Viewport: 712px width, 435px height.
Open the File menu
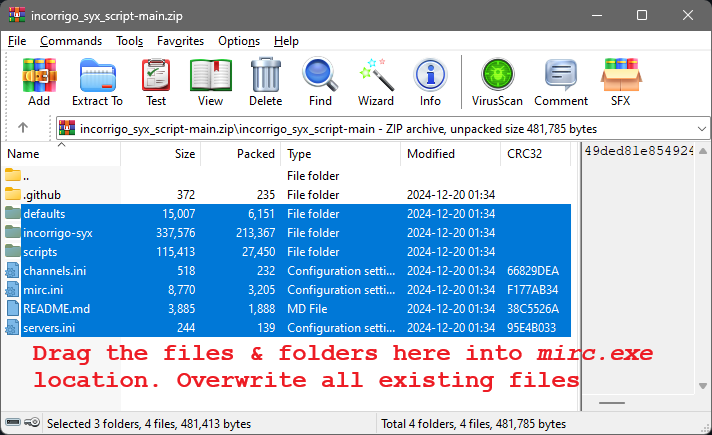(17, 41)
